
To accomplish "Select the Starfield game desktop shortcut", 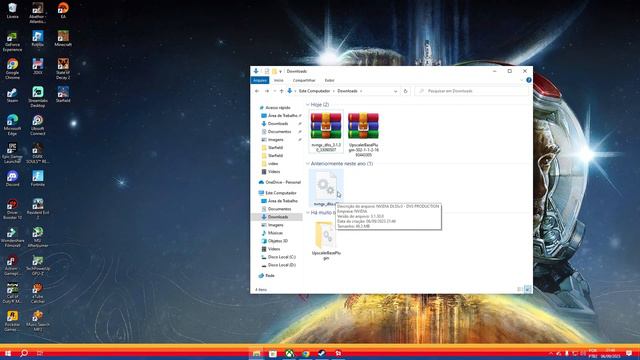I will 63,95.
